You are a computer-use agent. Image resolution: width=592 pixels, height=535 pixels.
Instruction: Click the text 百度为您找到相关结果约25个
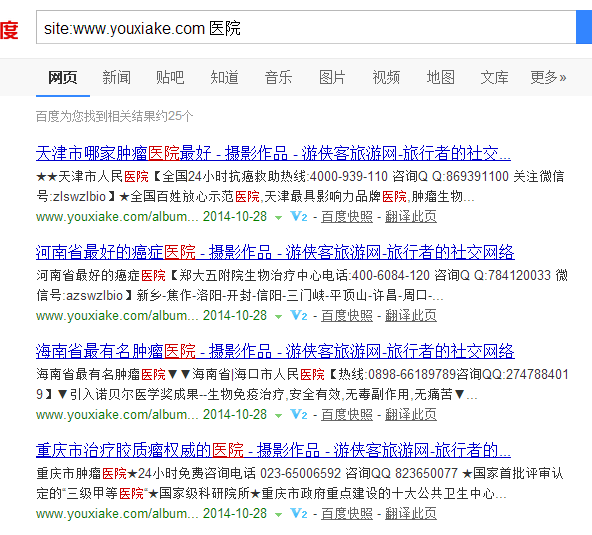[114, 116]
